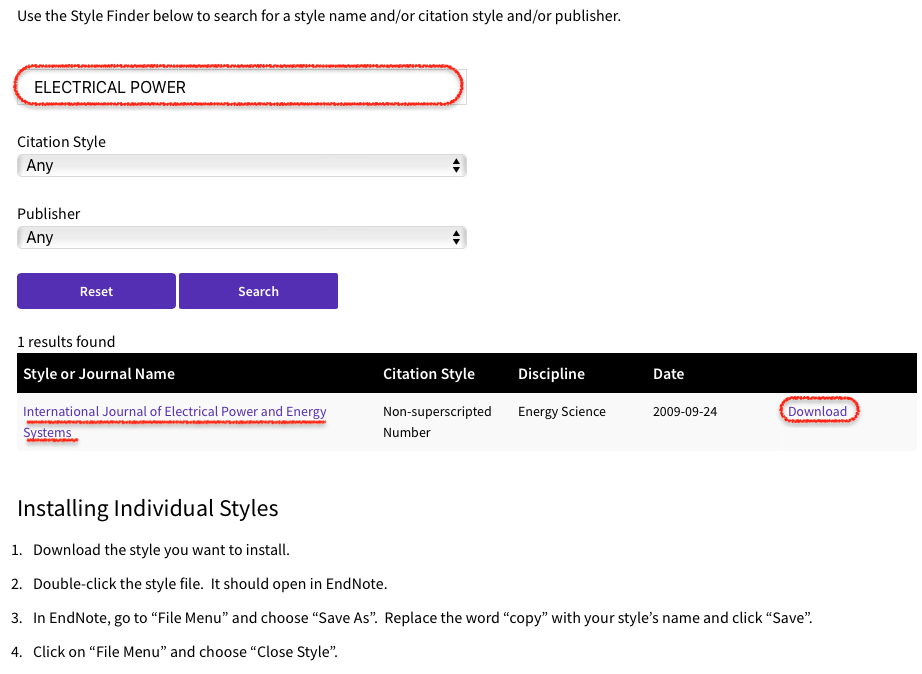Select the 'Citation Style' field label
Screen dimensions: 922x674
coord(62,142)
